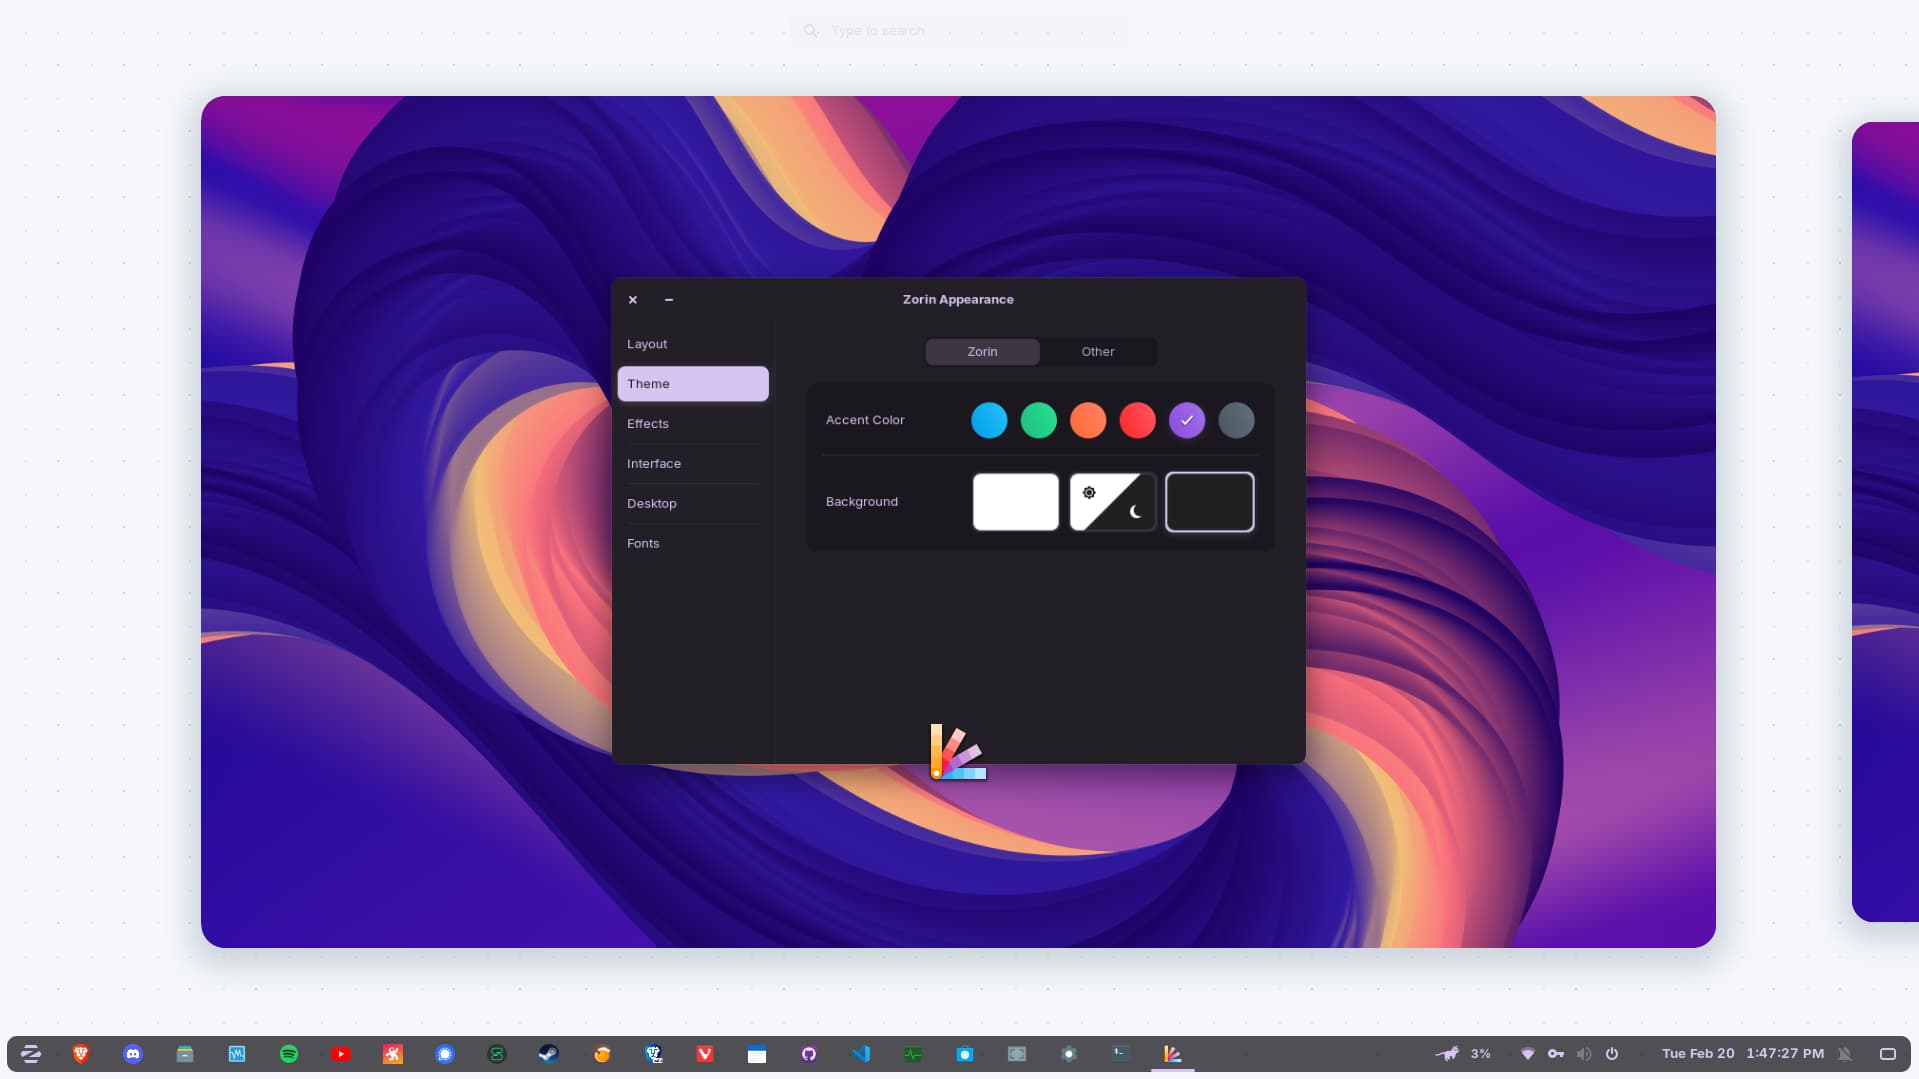Pick the green accent color
The width and height of the screenshot is (1919, 1079).
pyautogui.click(x=1038, y=421)
